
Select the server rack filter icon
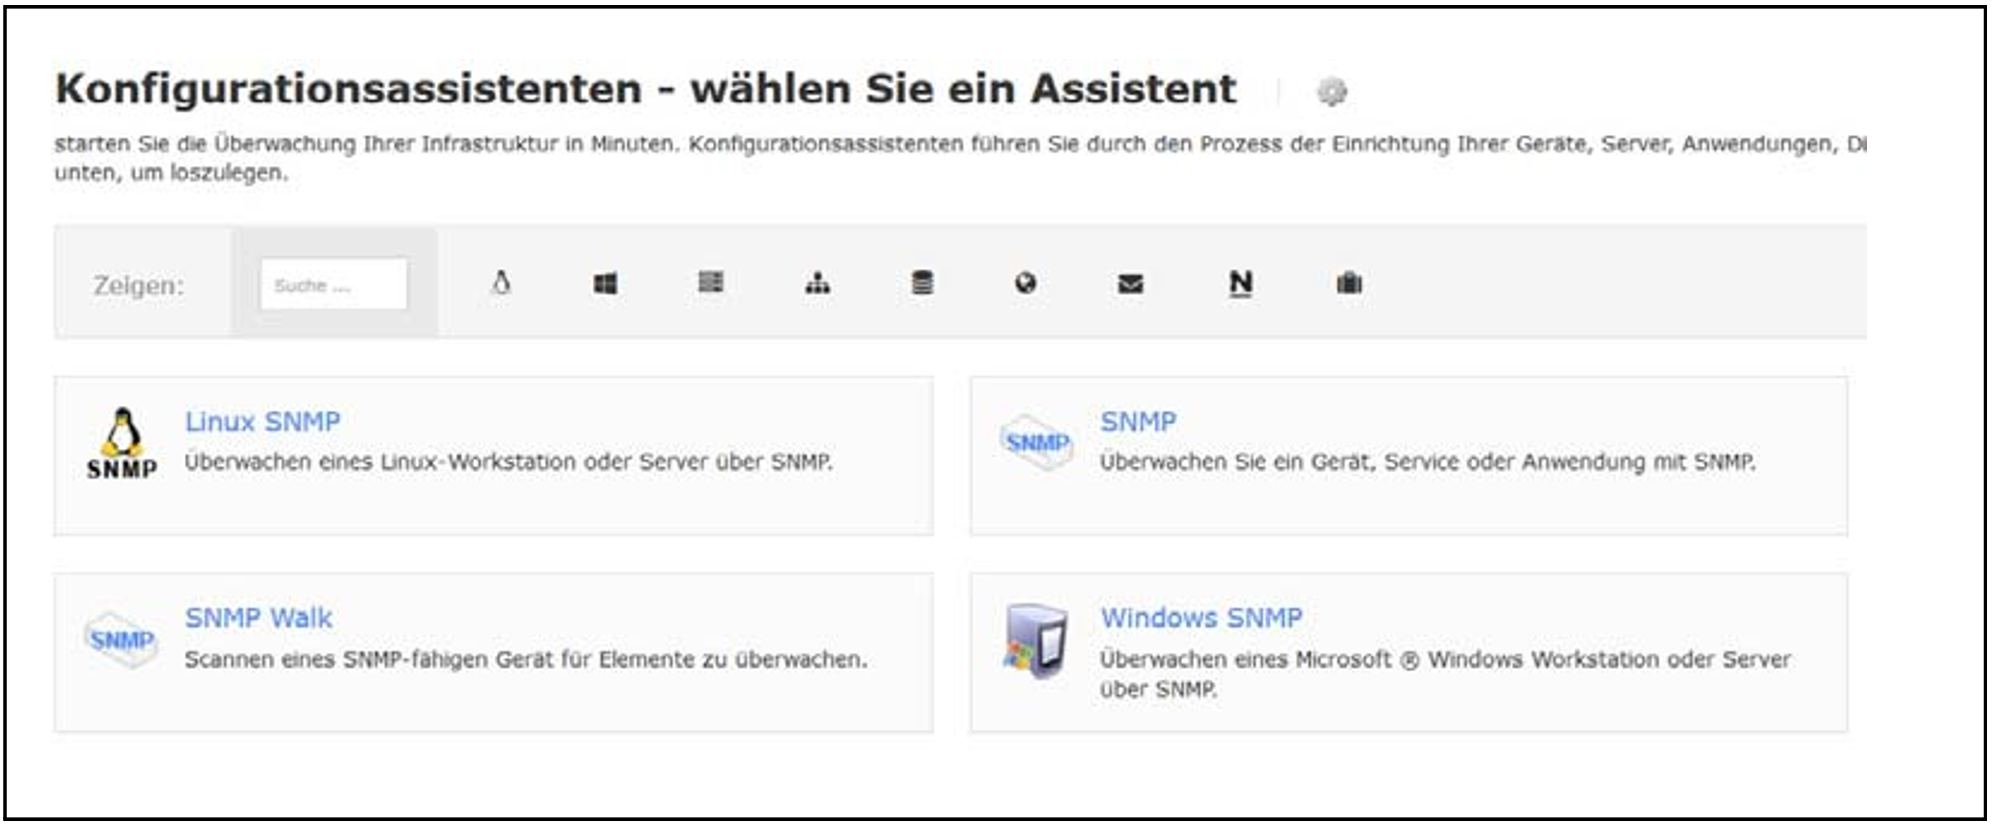point(710,283)
